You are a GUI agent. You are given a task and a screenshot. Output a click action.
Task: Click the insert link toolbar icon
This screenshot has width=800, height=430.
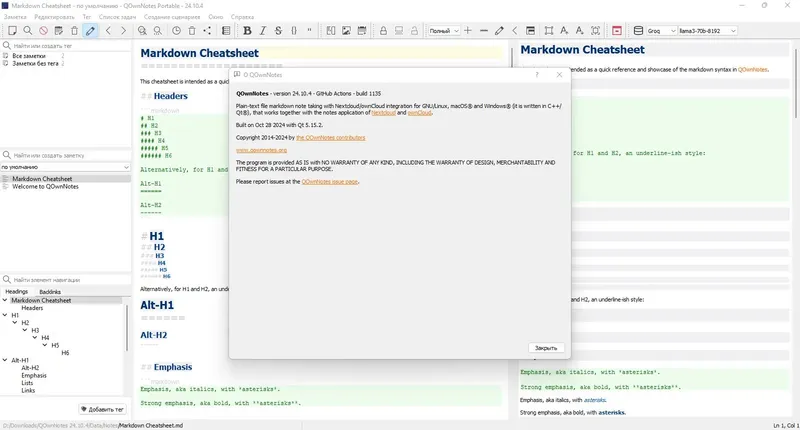pyautogui.click(x=331, y=31)
